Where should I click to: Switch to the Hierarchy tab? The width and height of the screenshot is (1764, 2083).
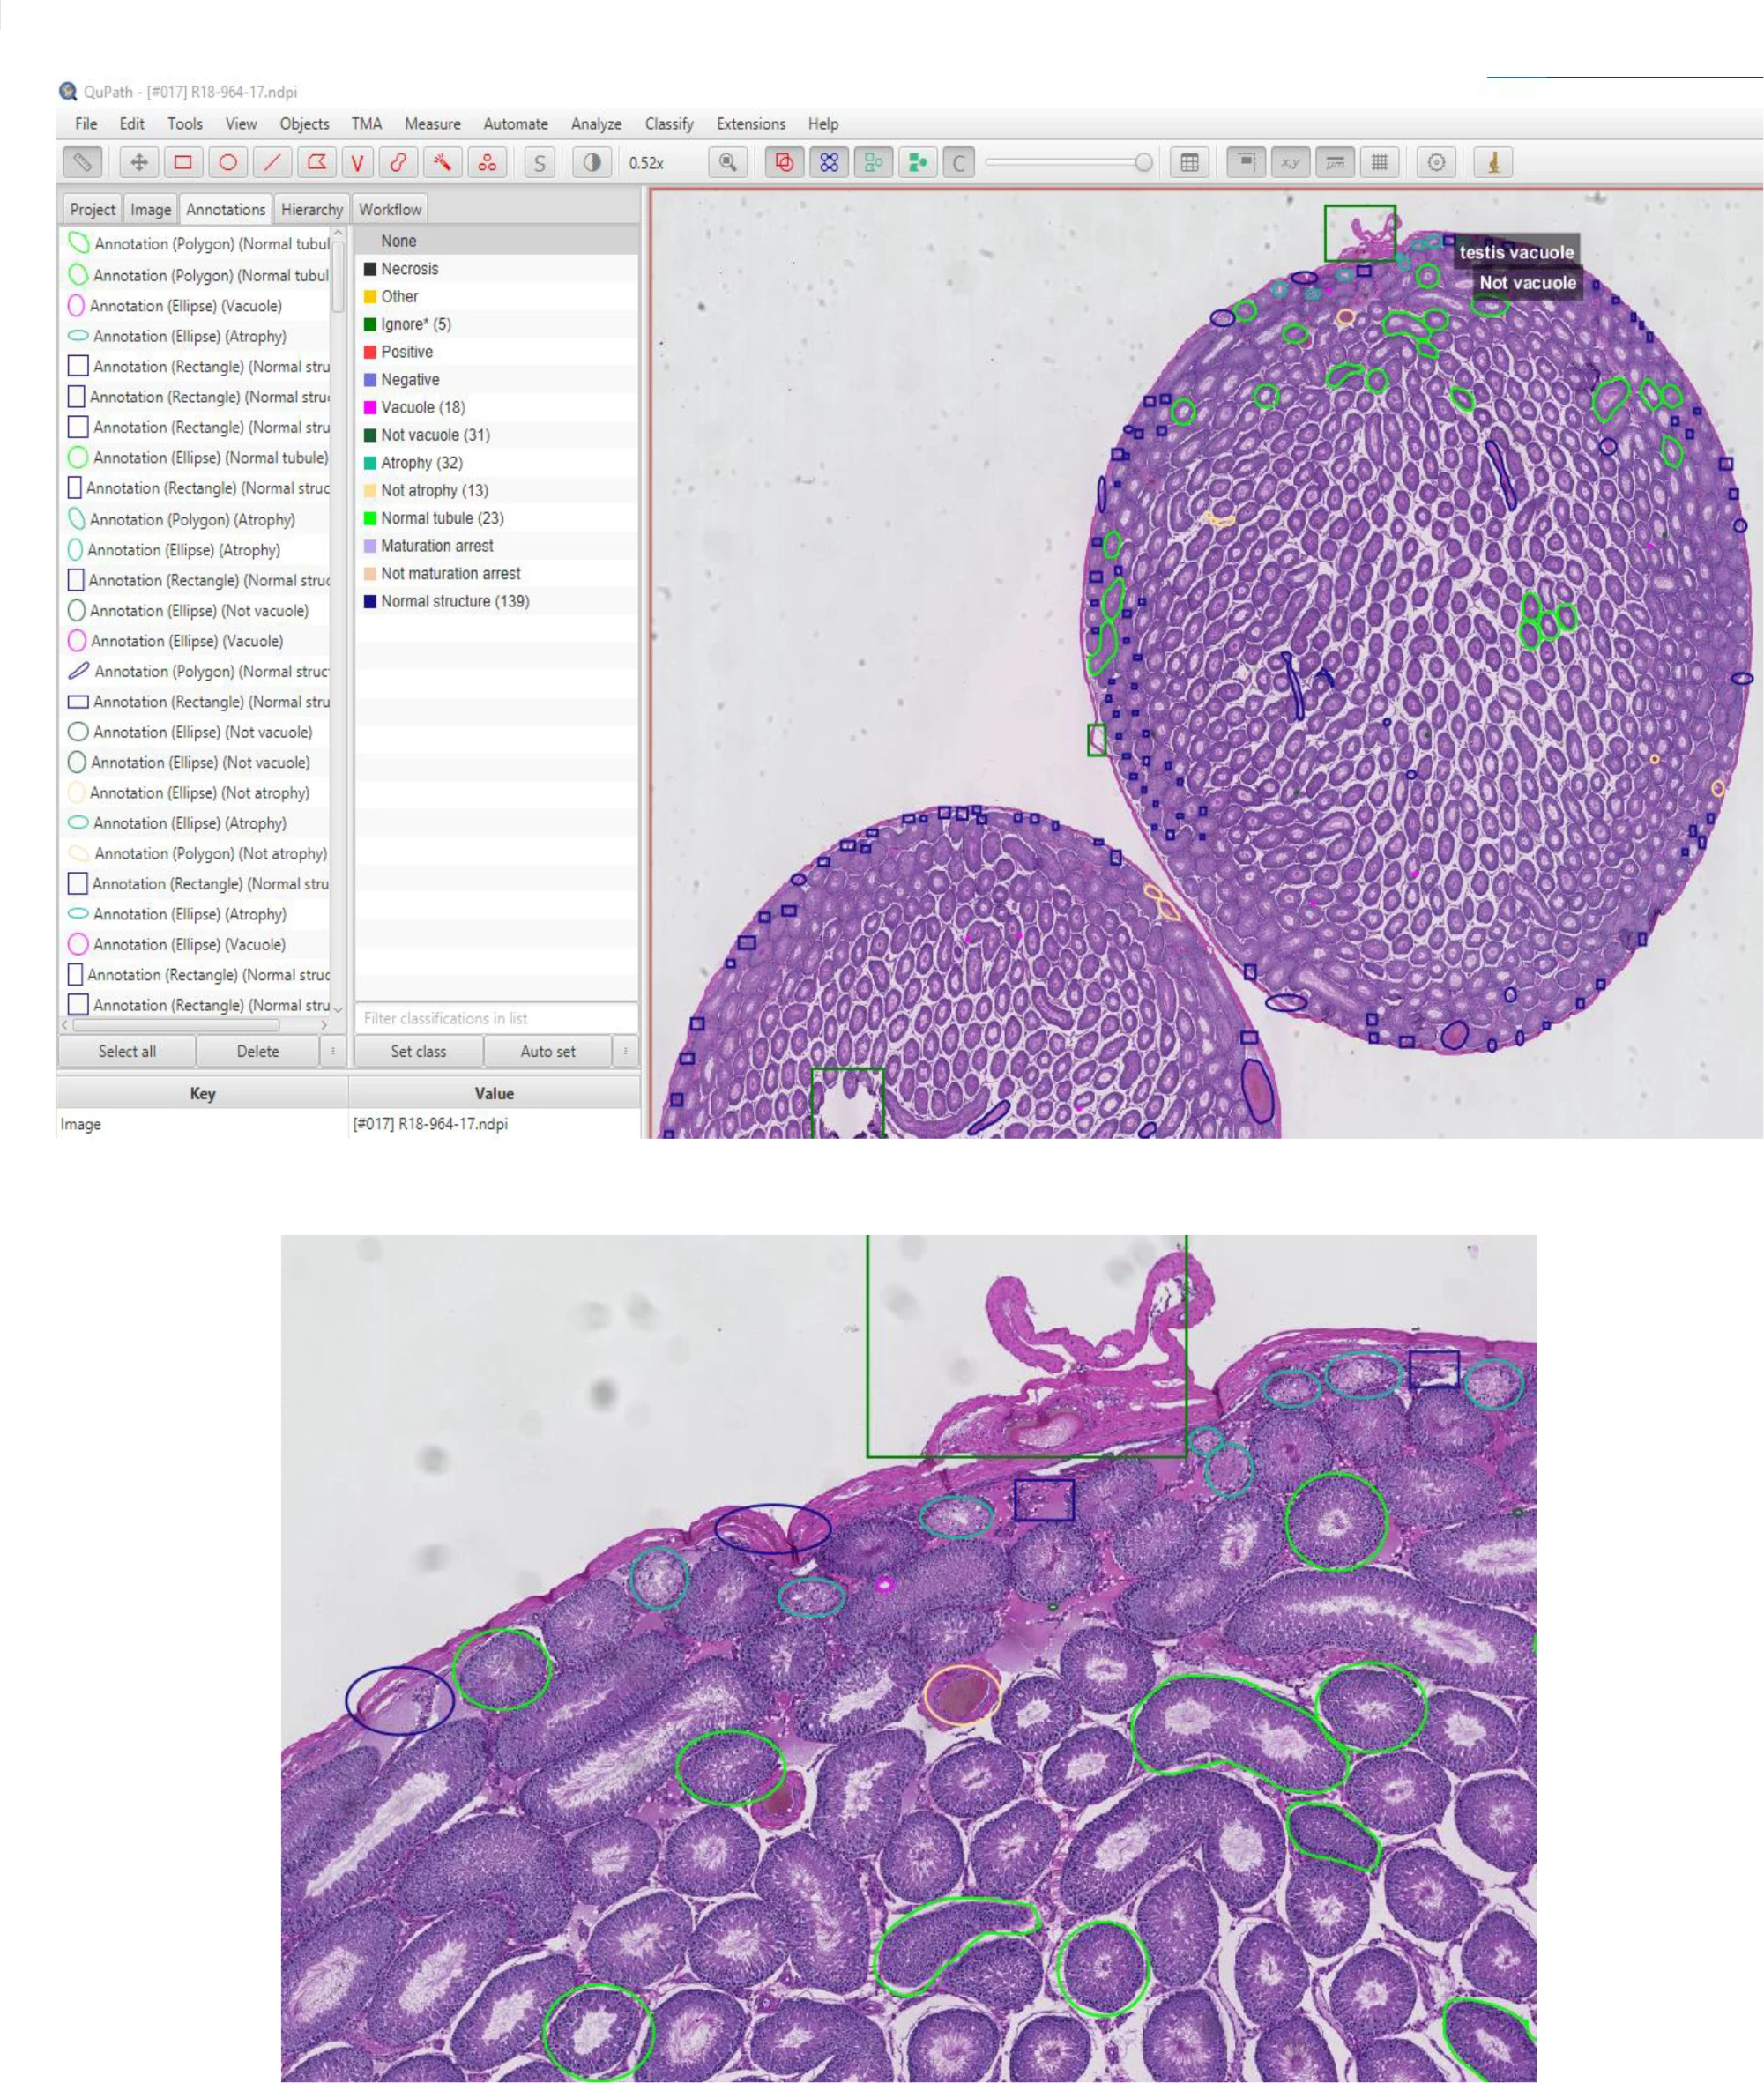(311, 209)
